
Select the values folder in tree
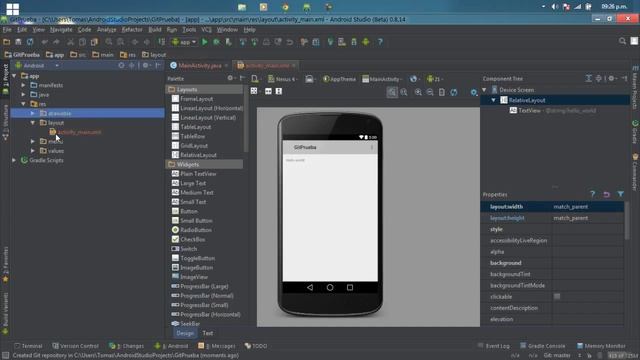click(x=52, y=151)
